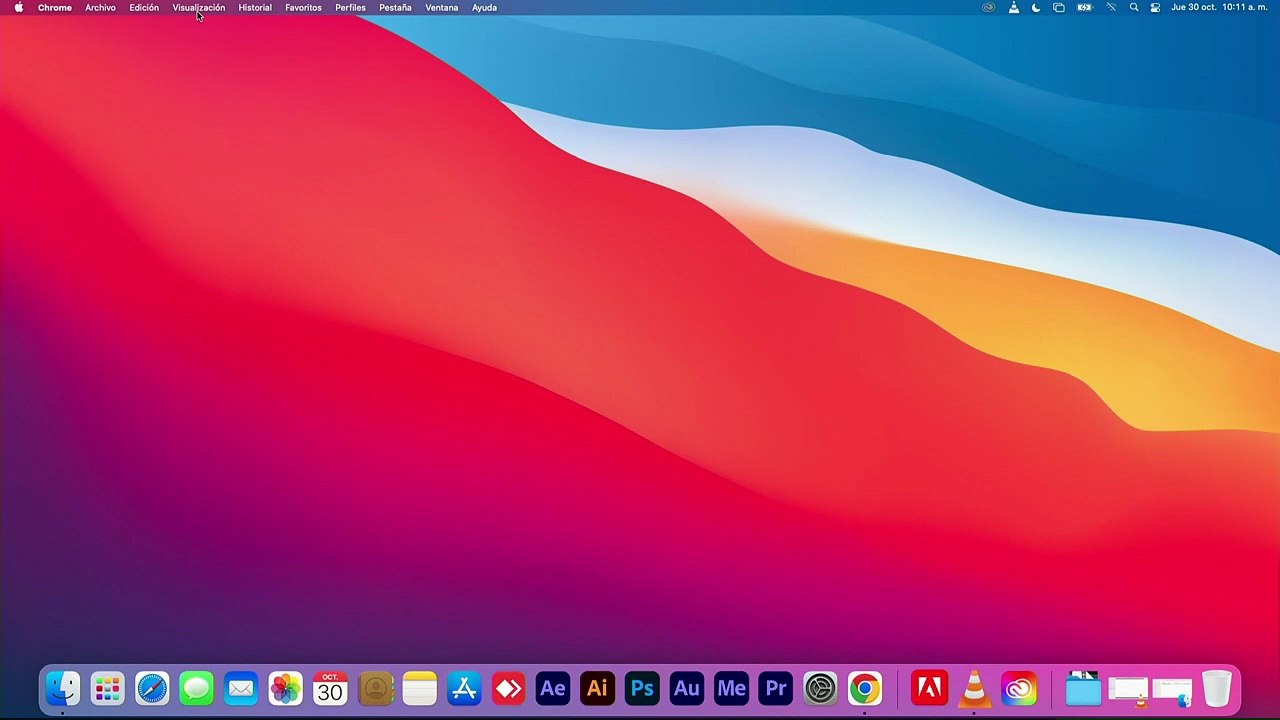Viewport: 1280px width, 720px height.
Task: Open the Visualización menu
Action: [x=198, y=8]
